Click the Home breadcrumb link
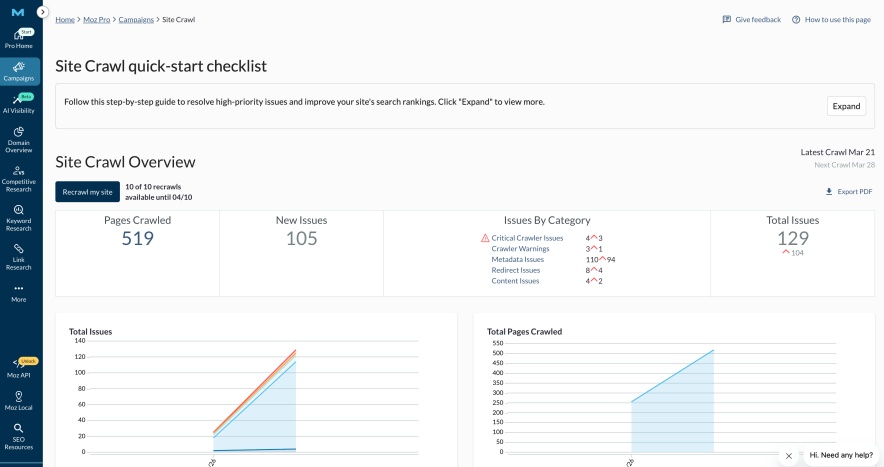This screenshot has width=884, height=467. (x=65, y=20)
